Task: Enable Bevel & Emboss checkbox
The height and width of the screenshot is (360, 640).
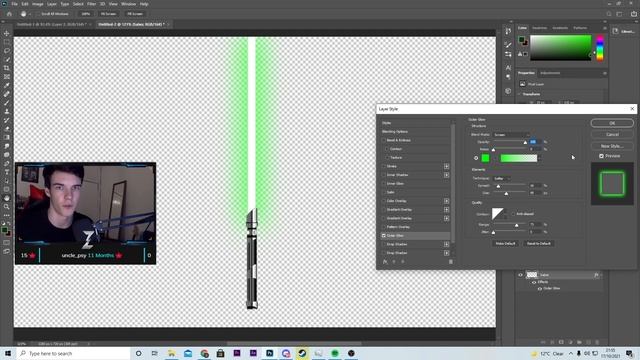Action: click(x=384, y=140)
